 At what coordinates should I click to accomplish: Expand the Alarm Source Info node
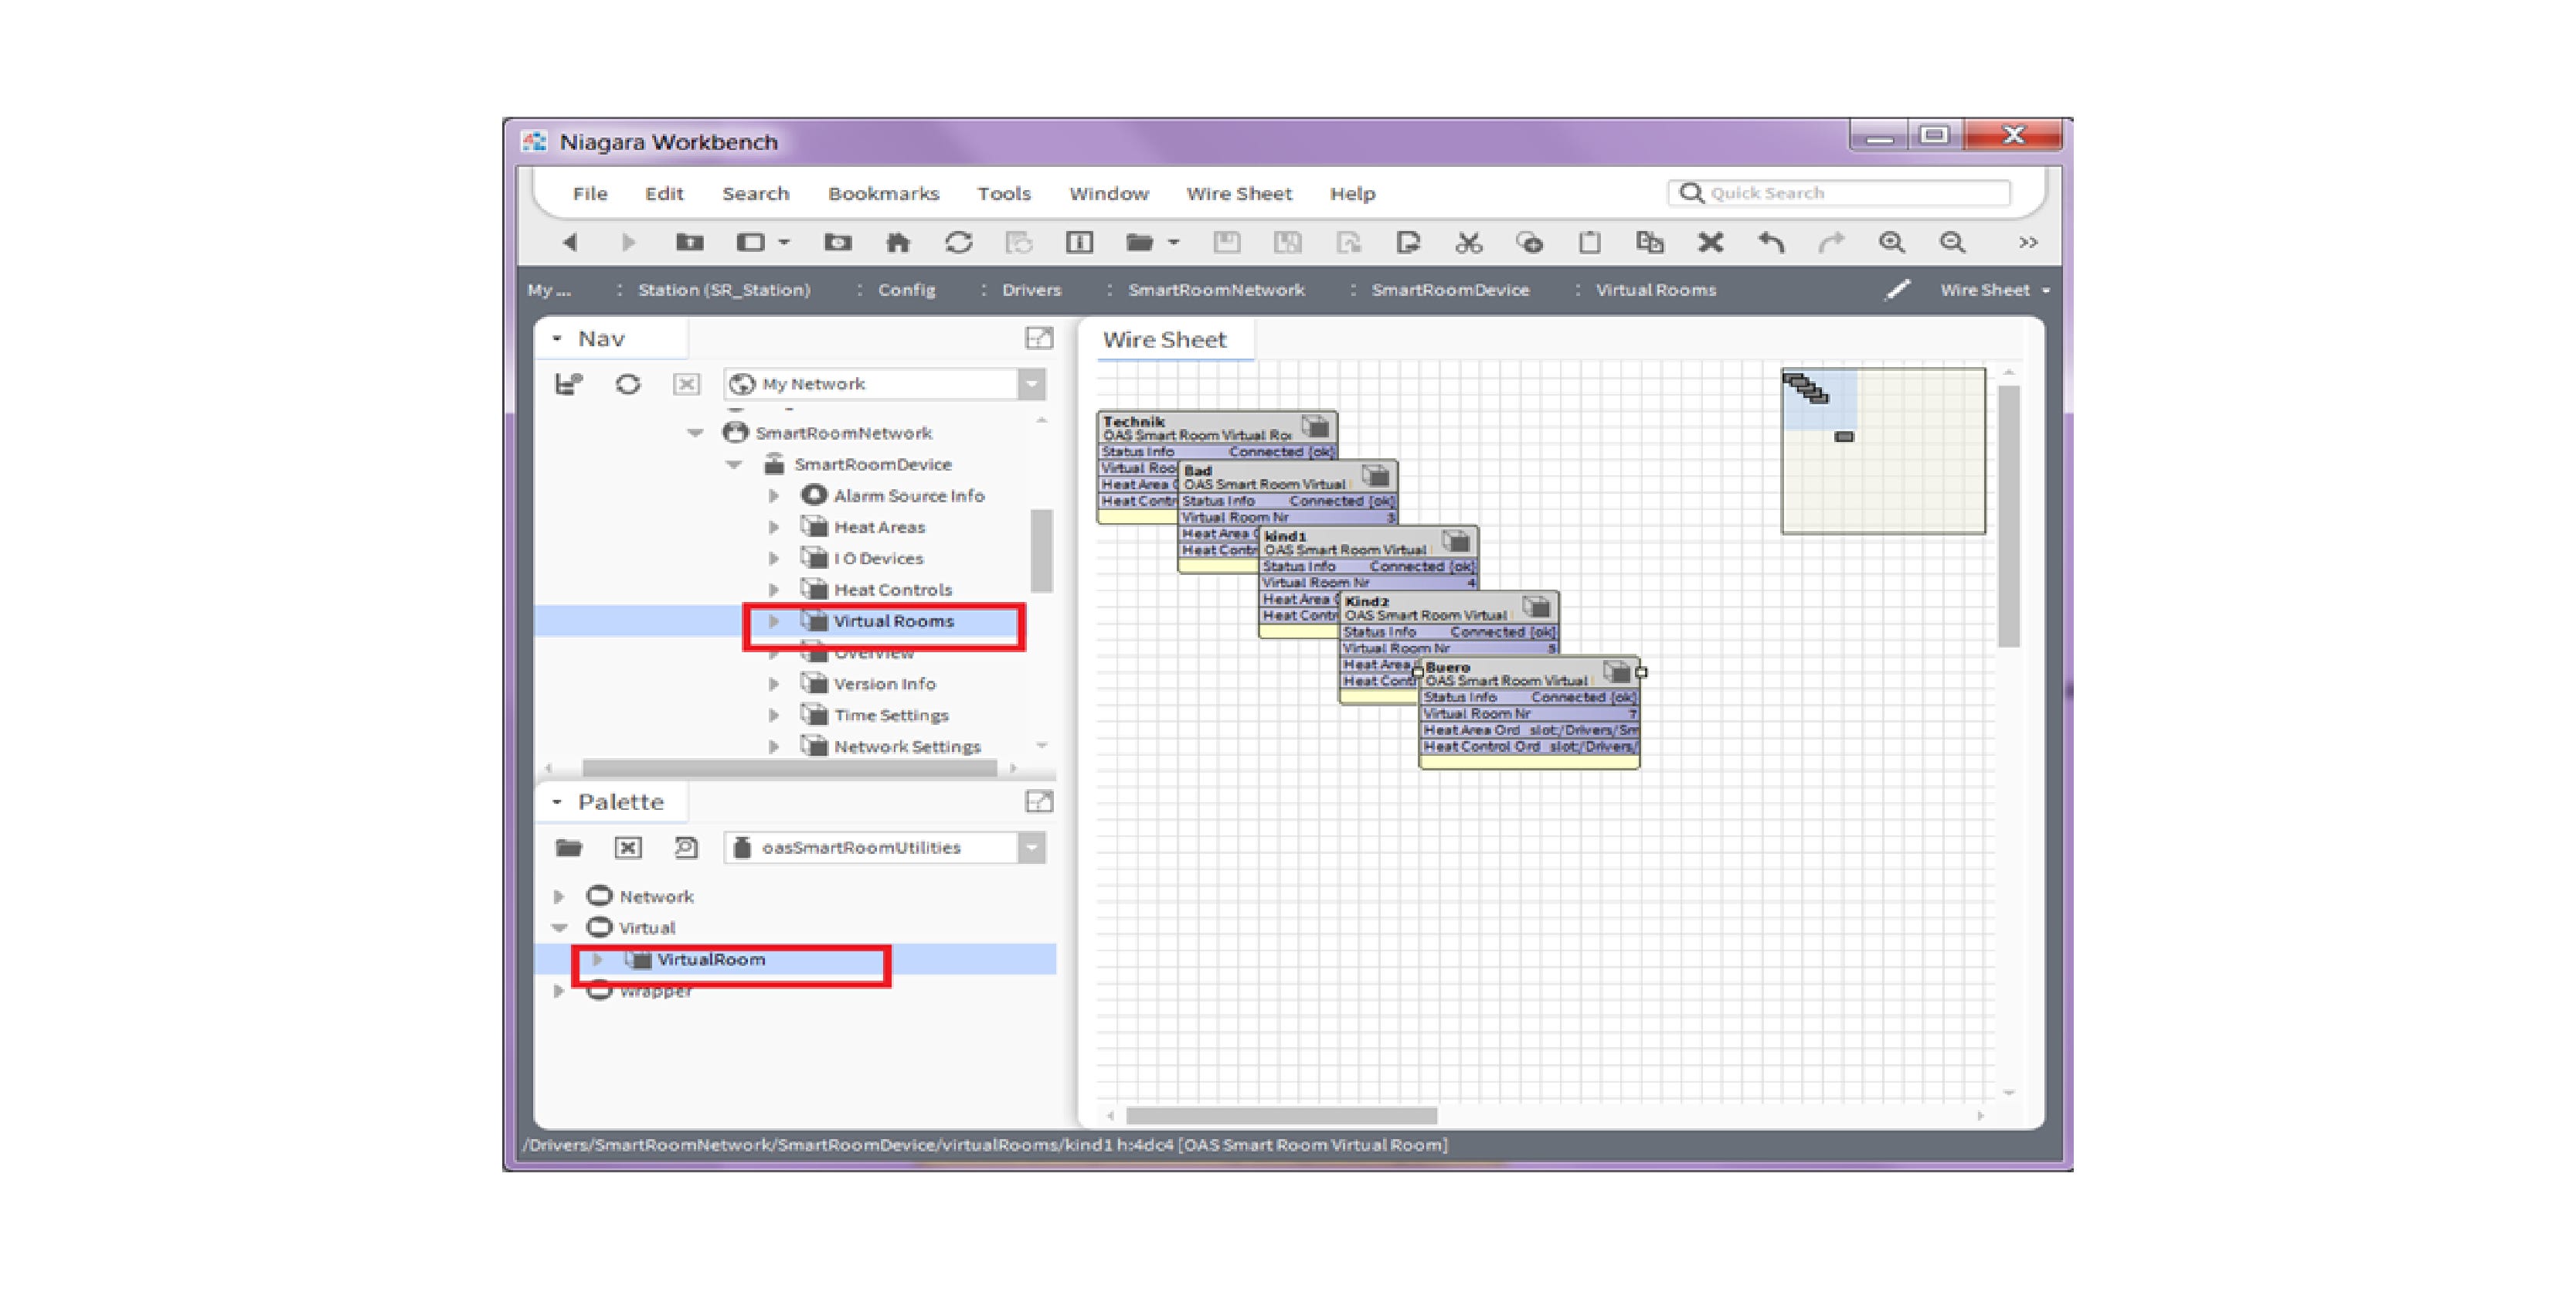pyautogui.click(x=773, y=496)
